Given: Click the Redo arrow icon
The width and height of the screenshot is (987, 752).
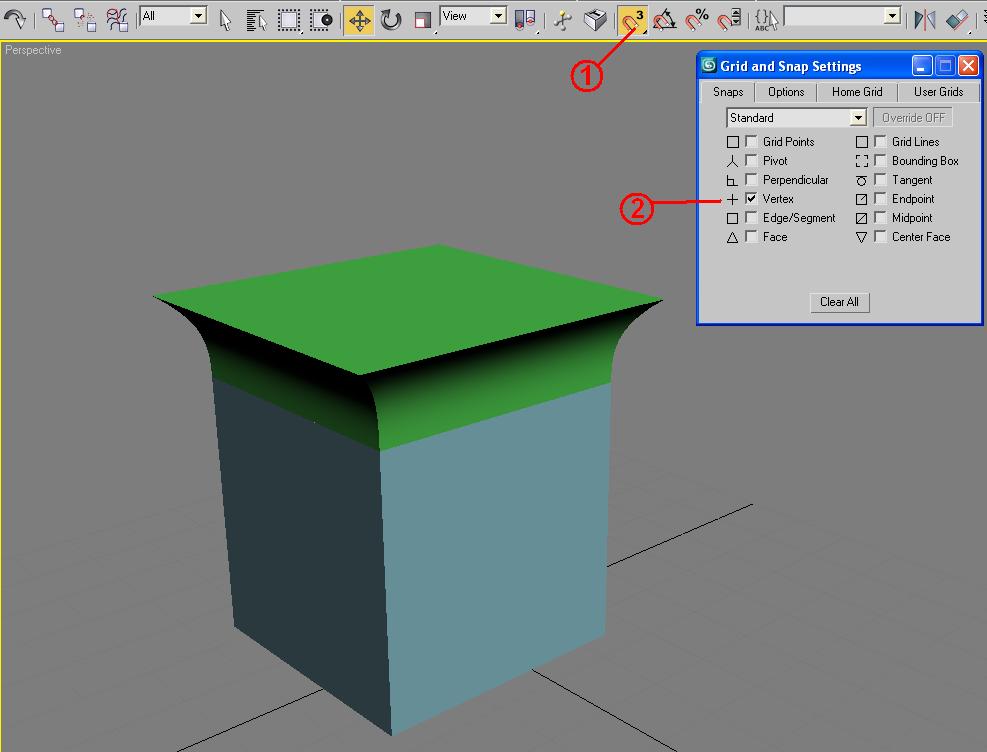Looking at the screenshot, I should coord(14,19).
